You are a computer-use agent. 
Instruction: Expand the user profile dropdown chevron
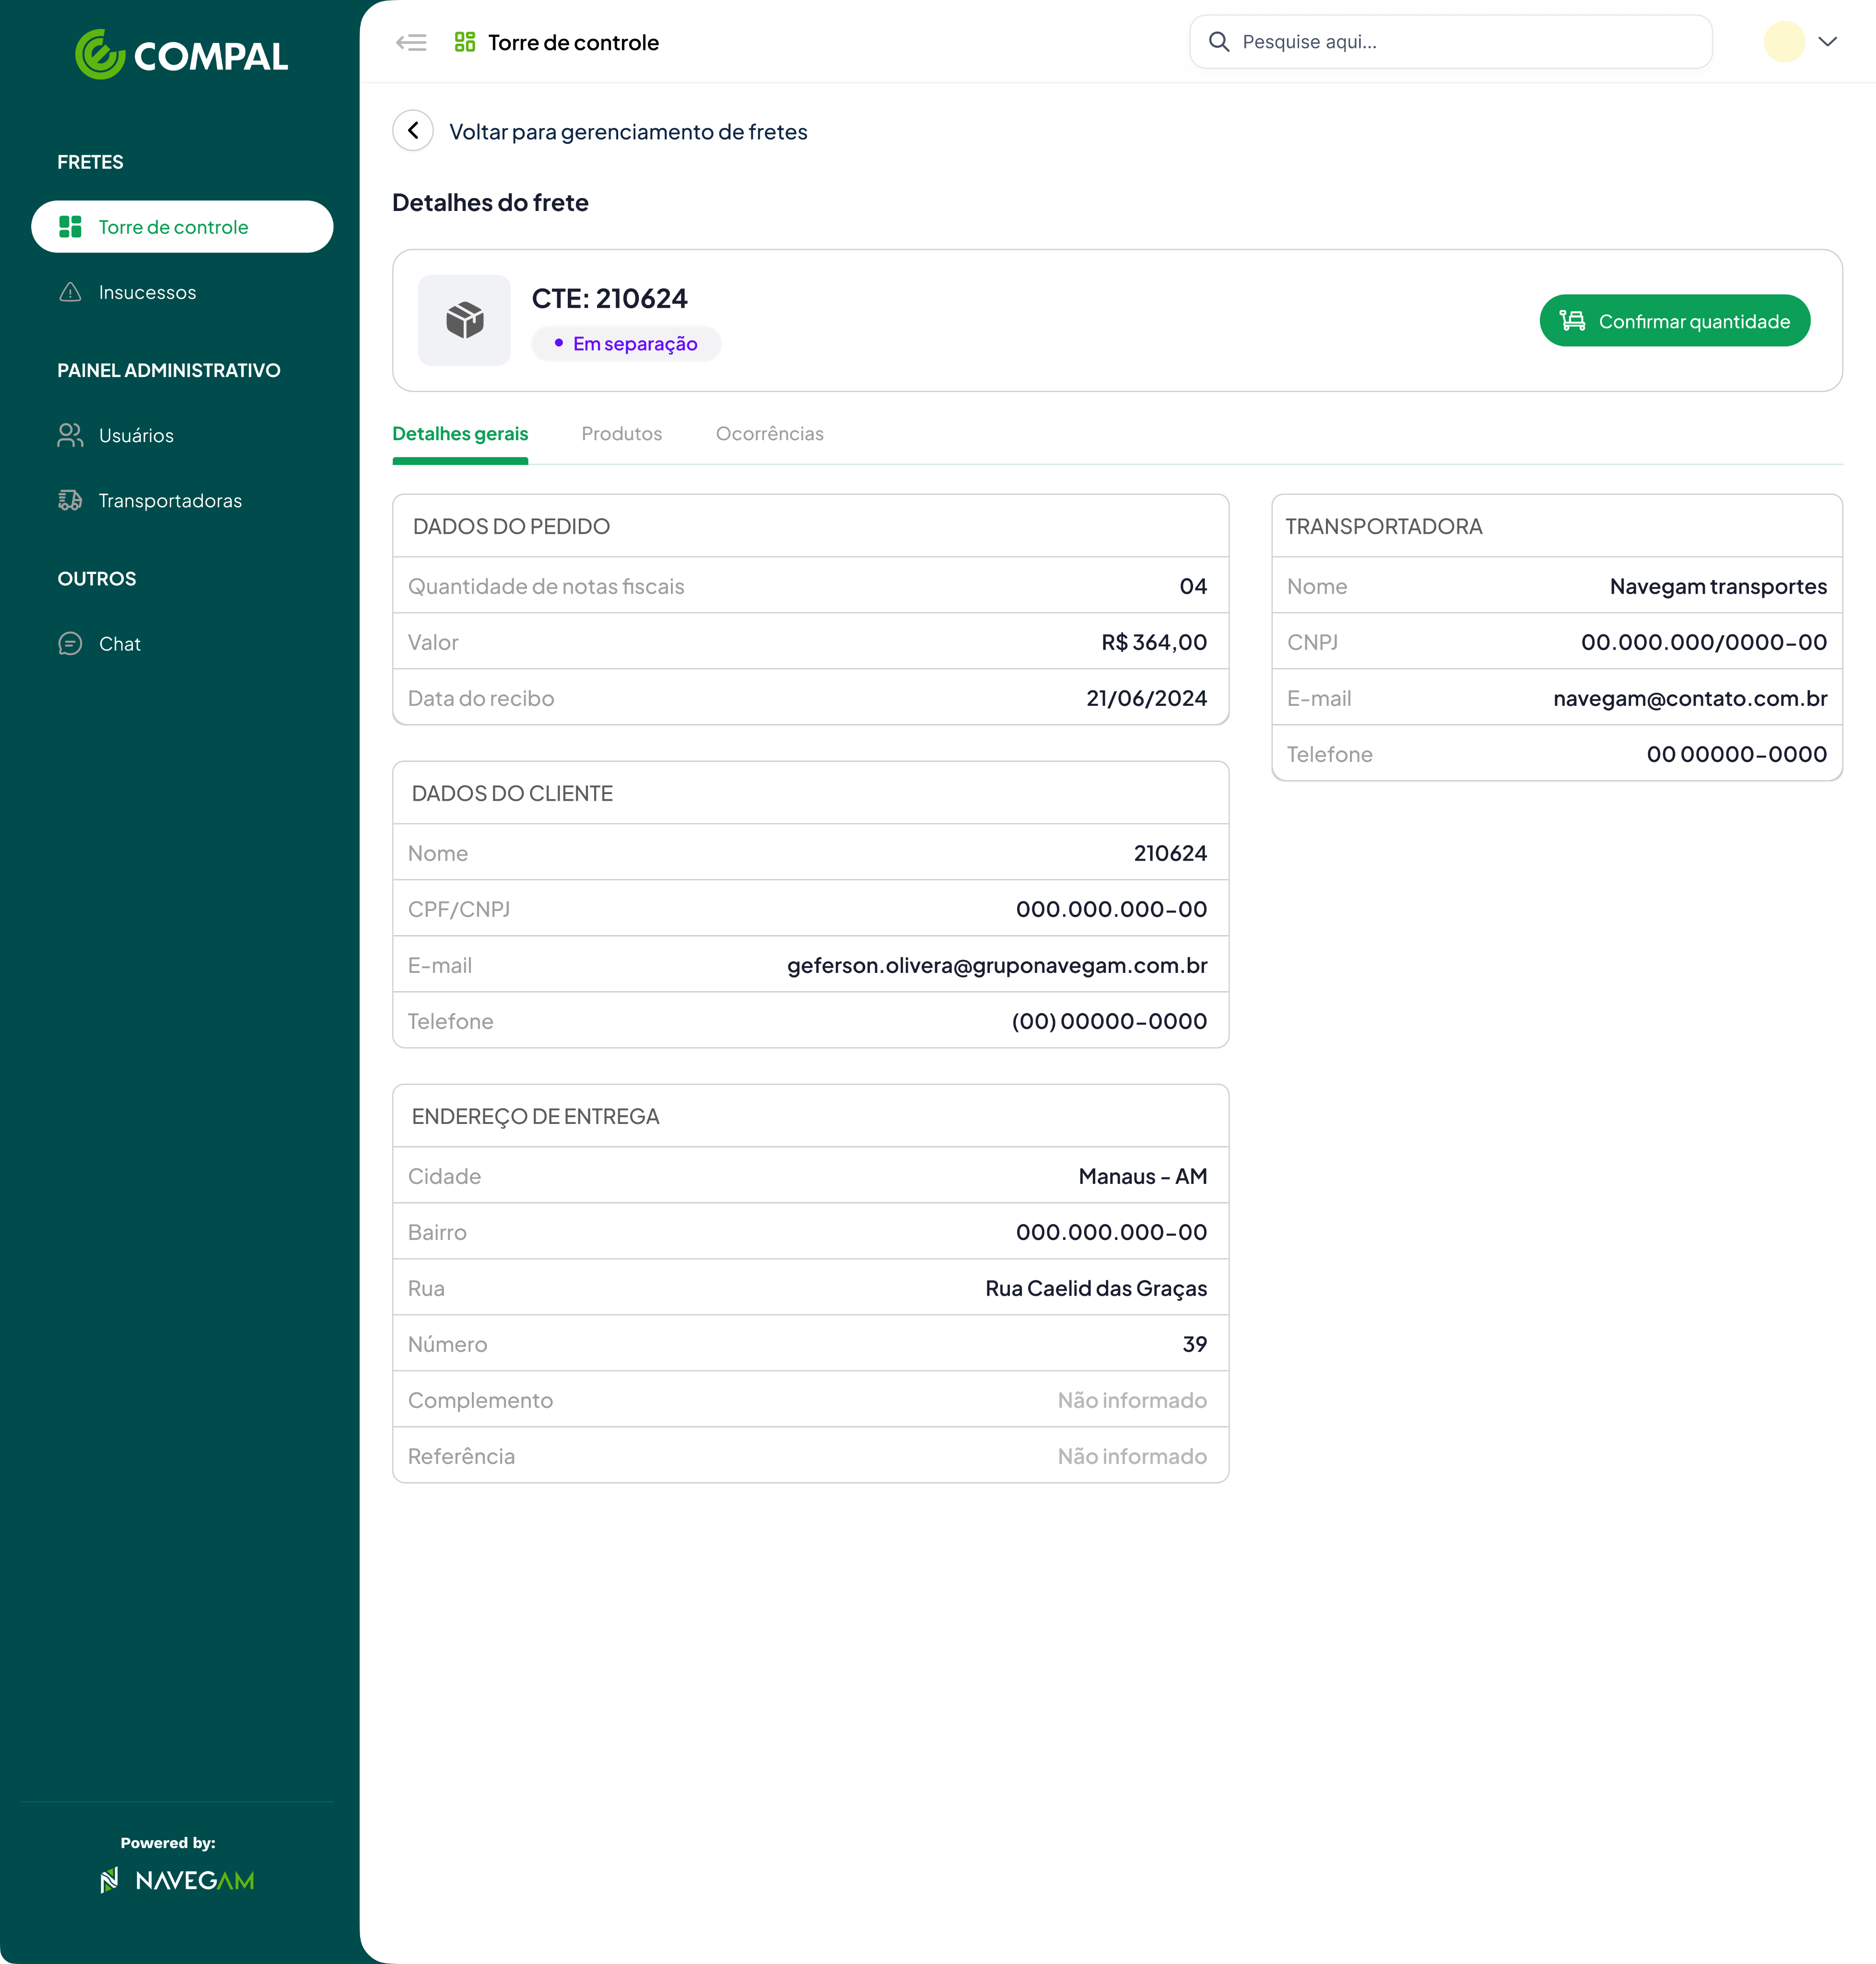(1830, 42)
